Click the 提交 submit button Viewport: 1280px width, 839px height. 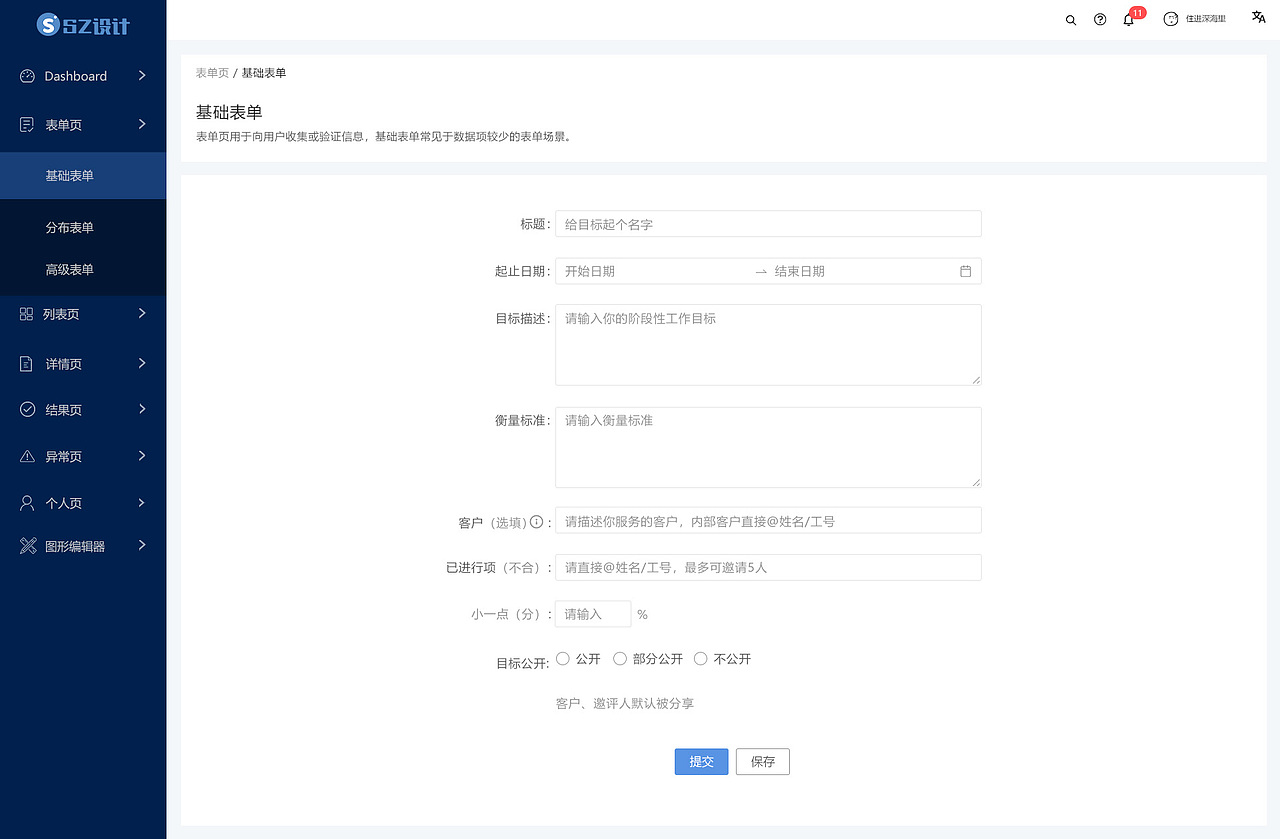tap(701, 761)
